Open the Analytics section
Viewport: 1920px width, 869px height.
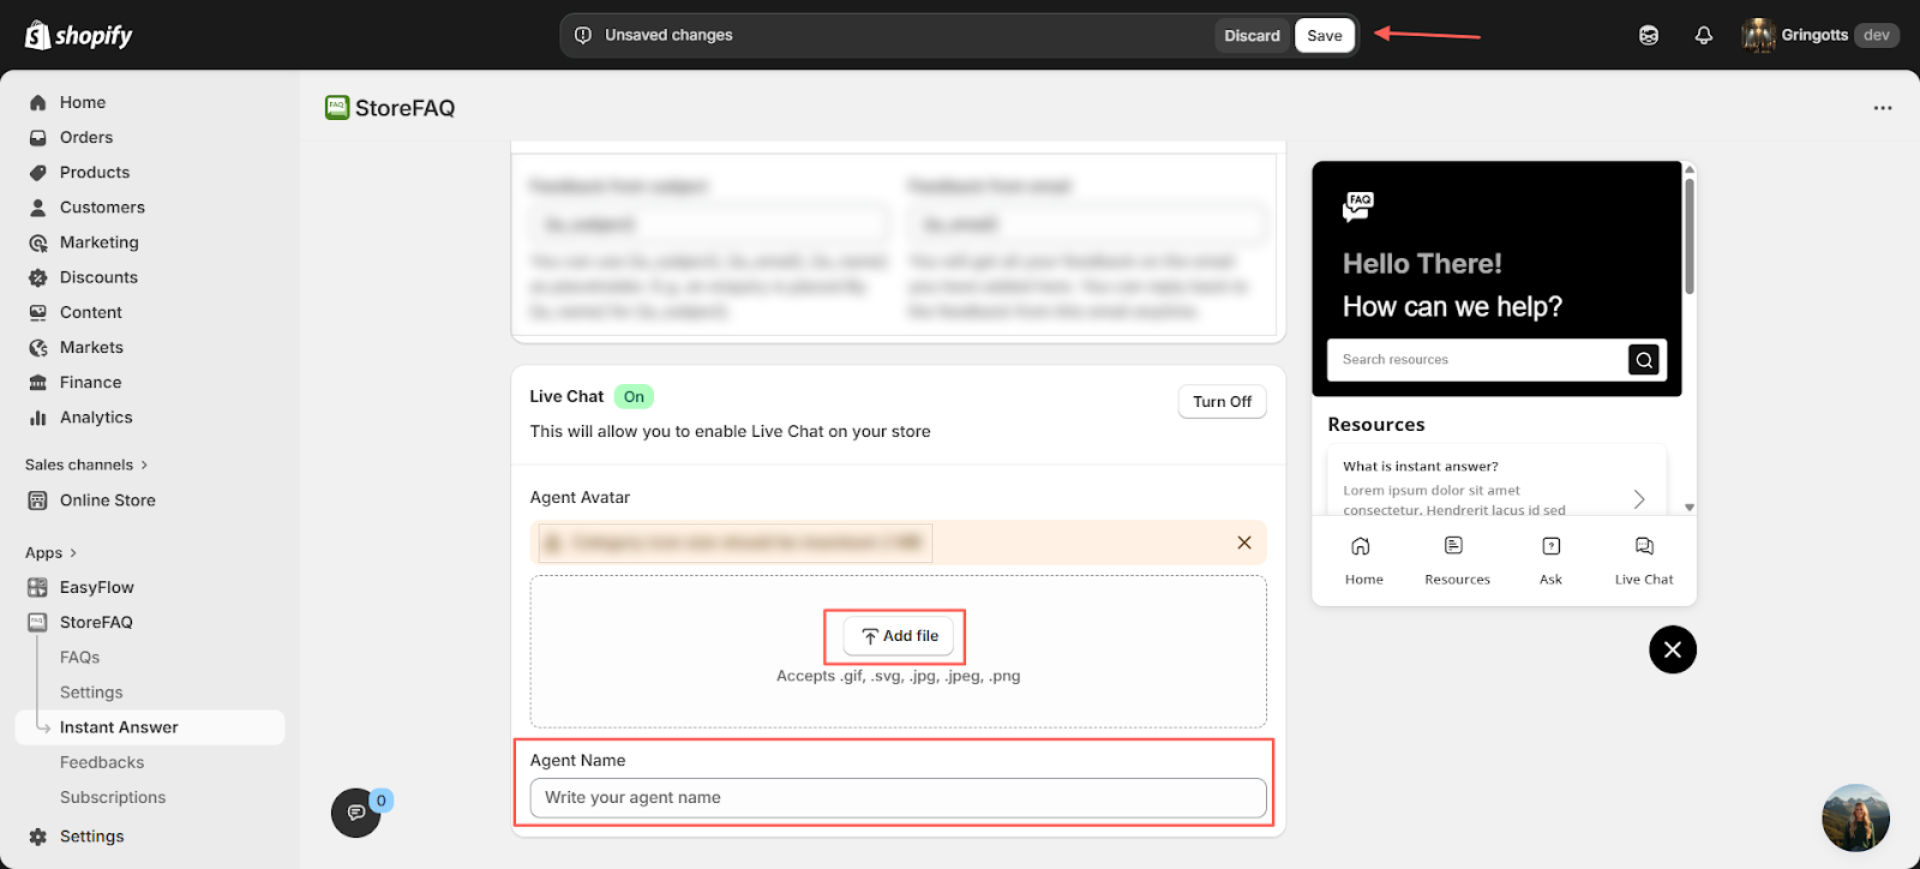(96, 417)
